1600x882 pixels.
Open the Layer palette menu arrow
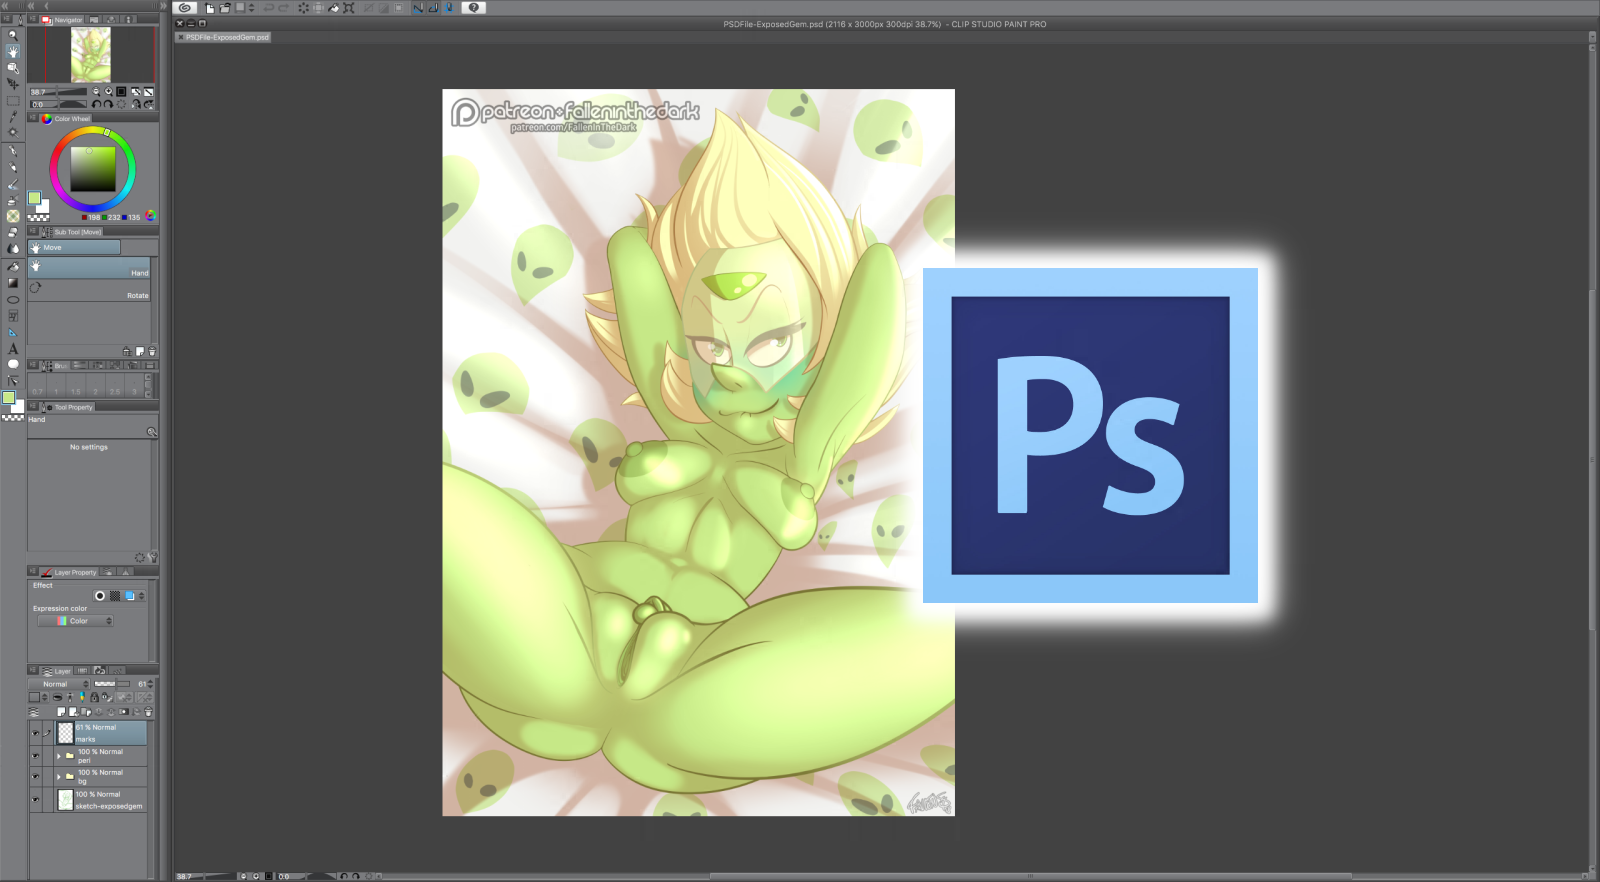33,670
